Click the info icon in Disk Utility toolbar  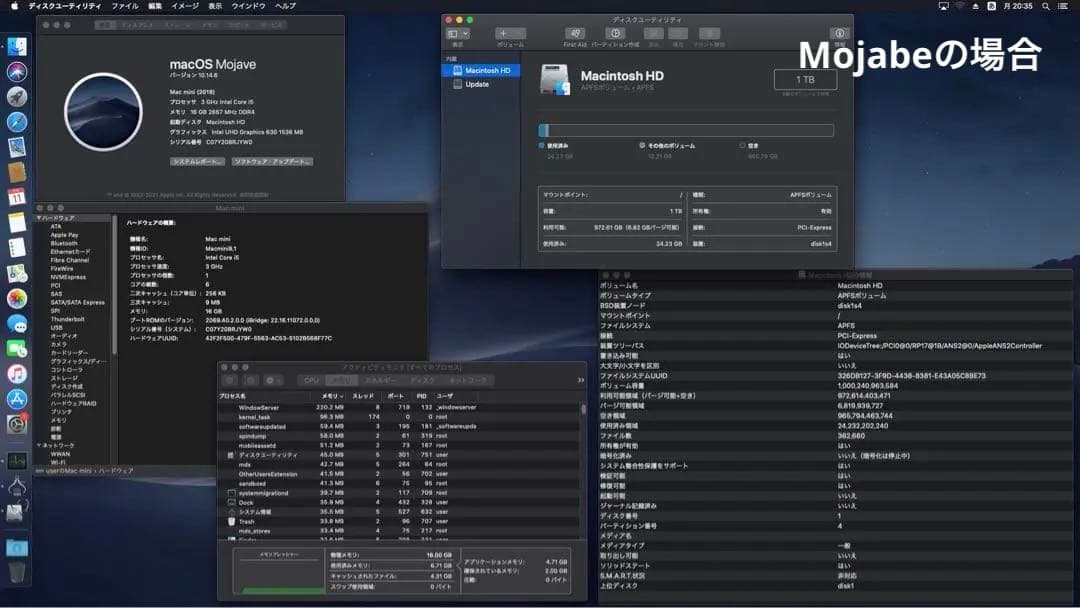pos(838,32)
